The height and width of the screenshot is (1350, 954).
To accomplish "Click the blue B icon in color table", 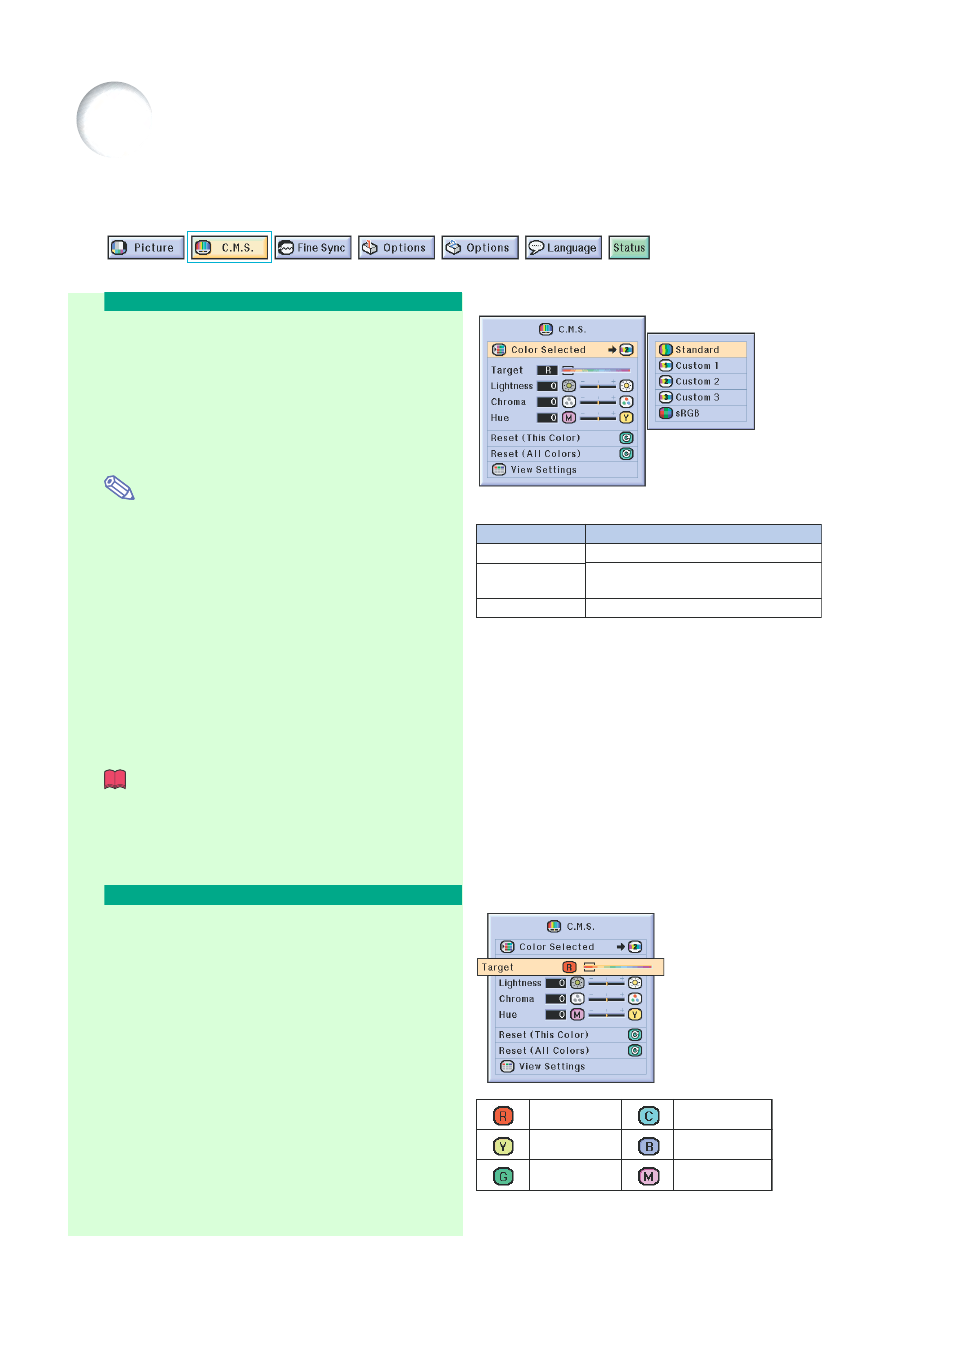I will (649, 1146).
